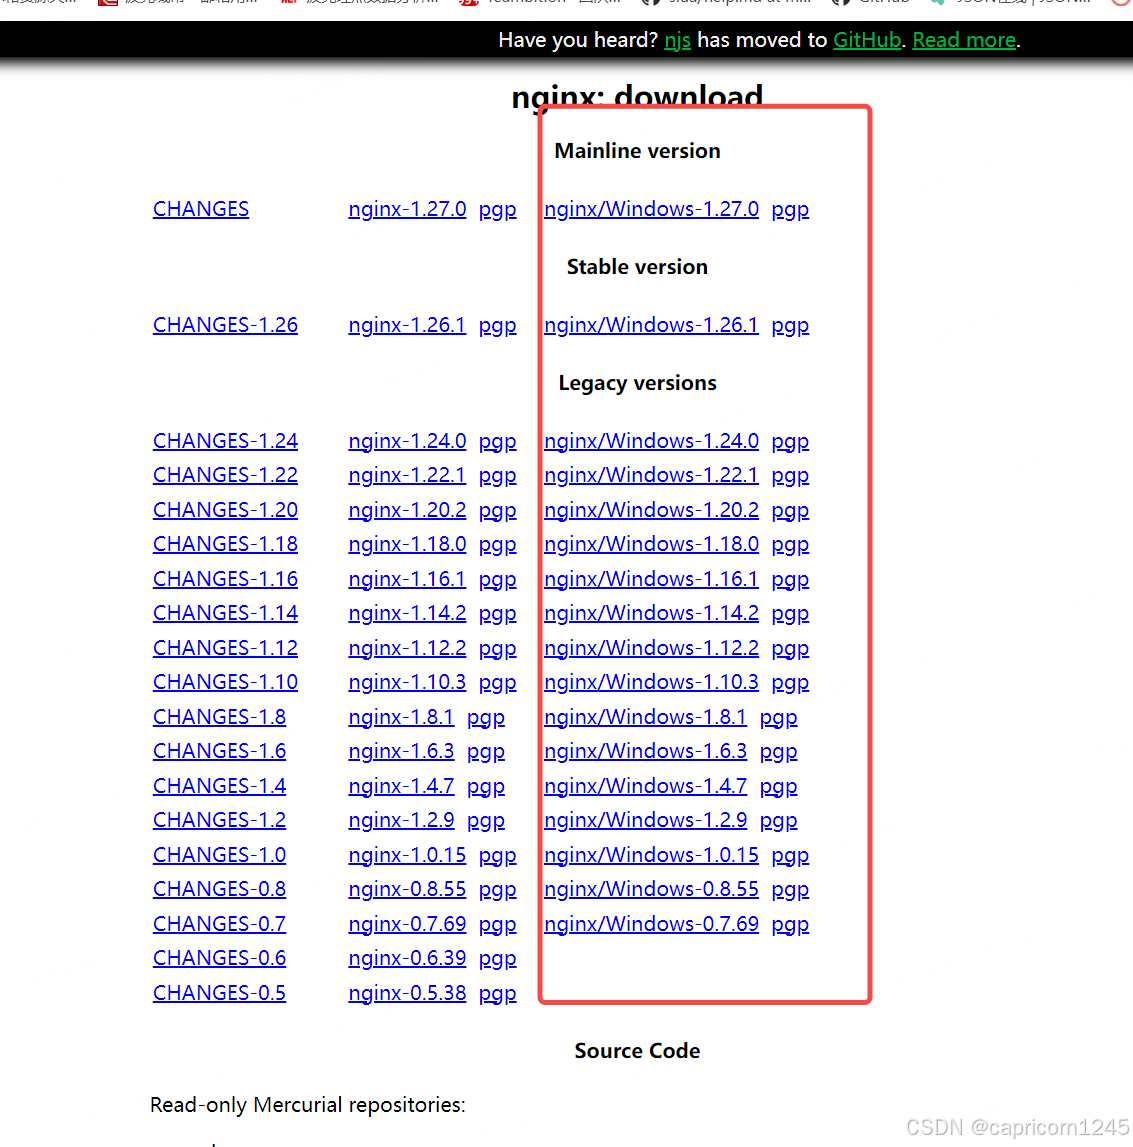Download nginx/Windows-1.0.15
Screen dimensions: 1133x1147
point(651,855)
